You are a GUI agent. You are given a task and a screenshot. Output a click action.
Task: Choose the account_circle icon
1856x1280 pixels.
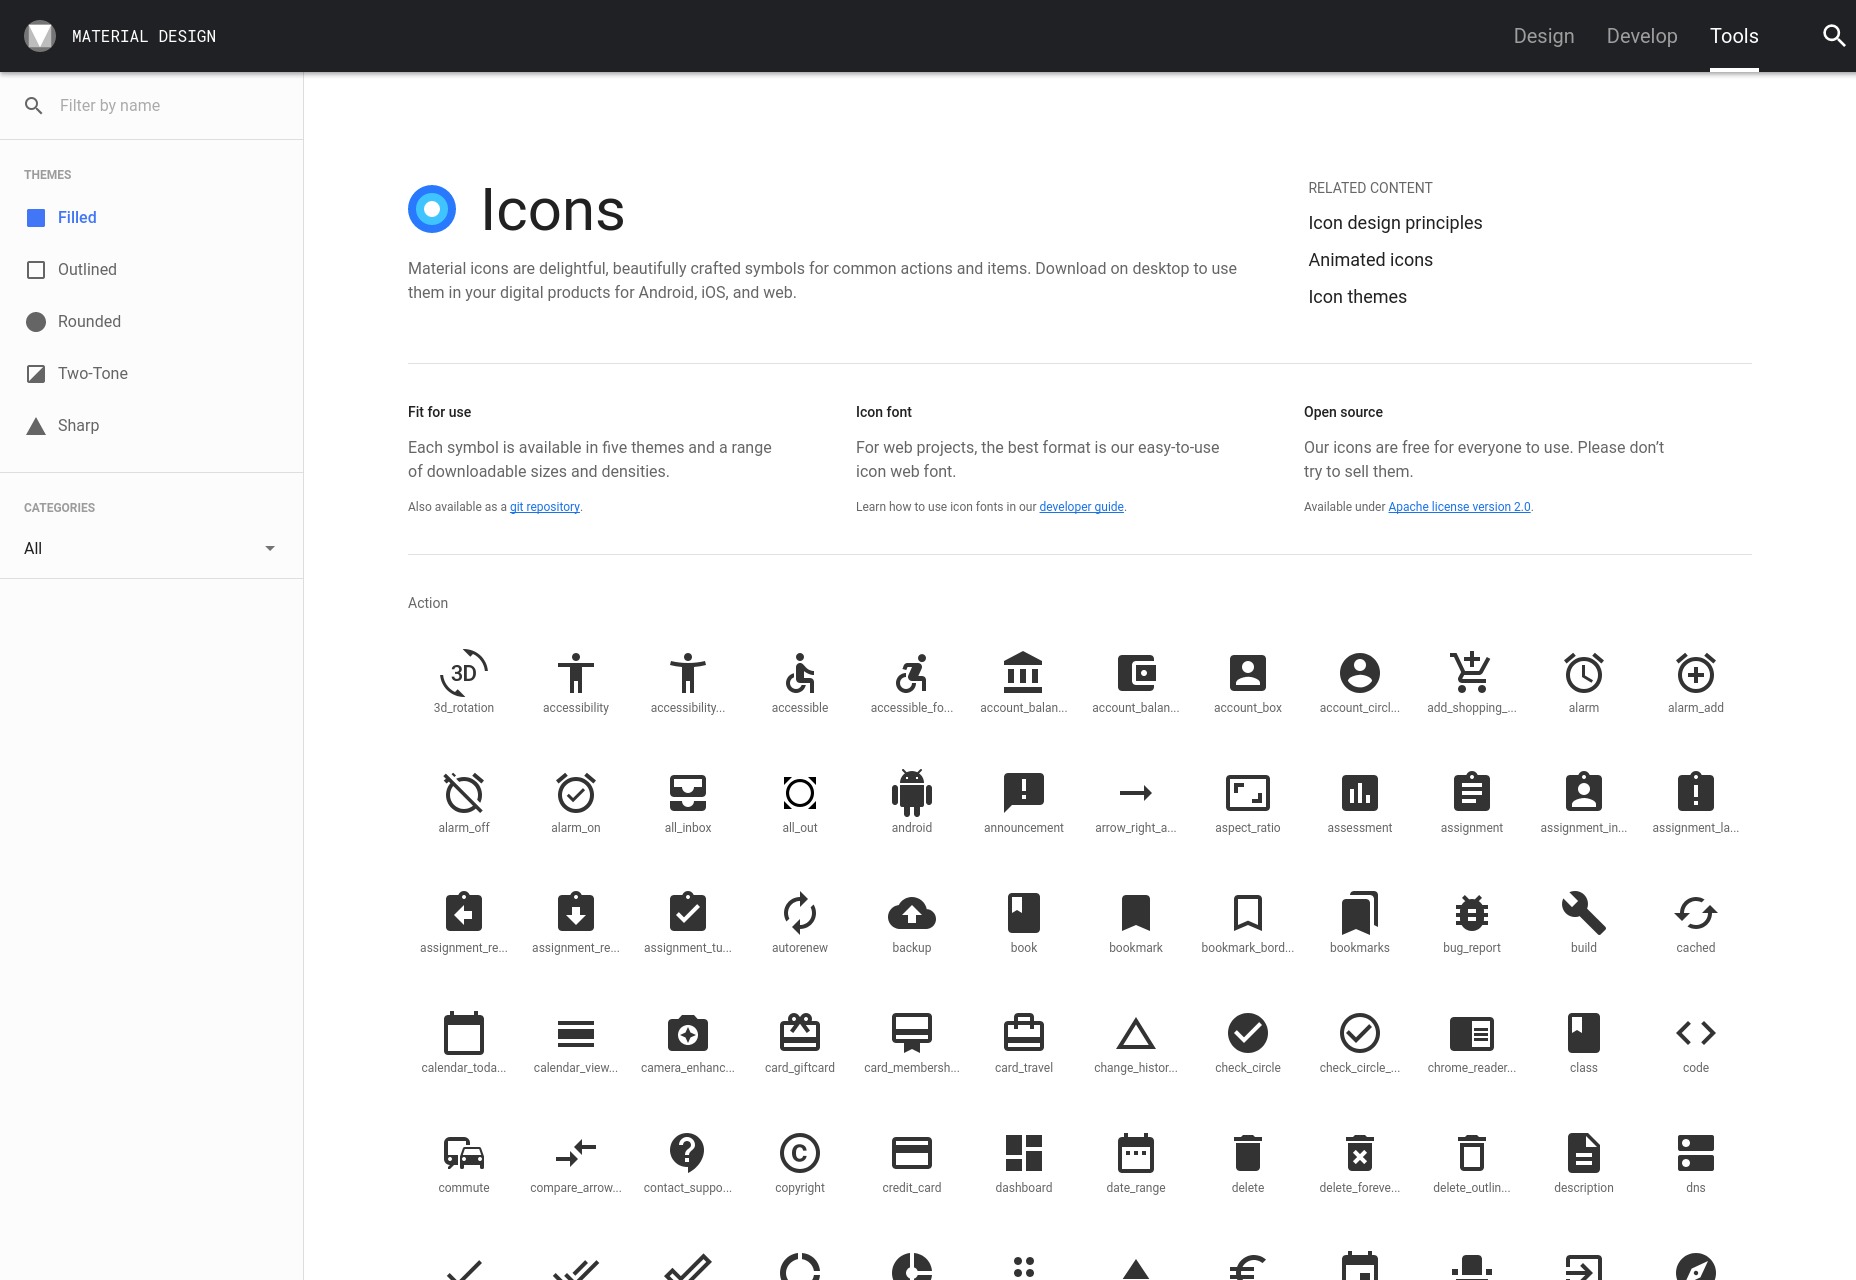pyautogui.click(x=1360, y=673)
